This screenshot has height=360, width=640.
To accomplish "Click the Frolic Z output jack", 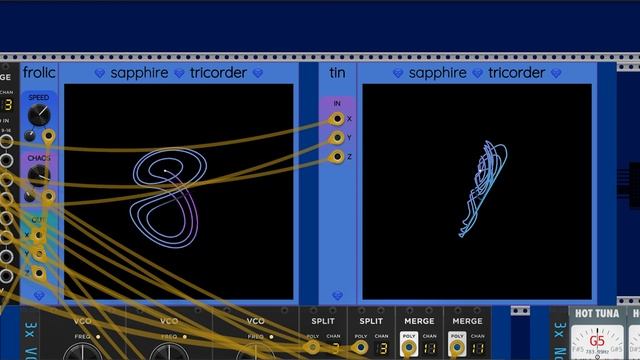I will 39,273.
